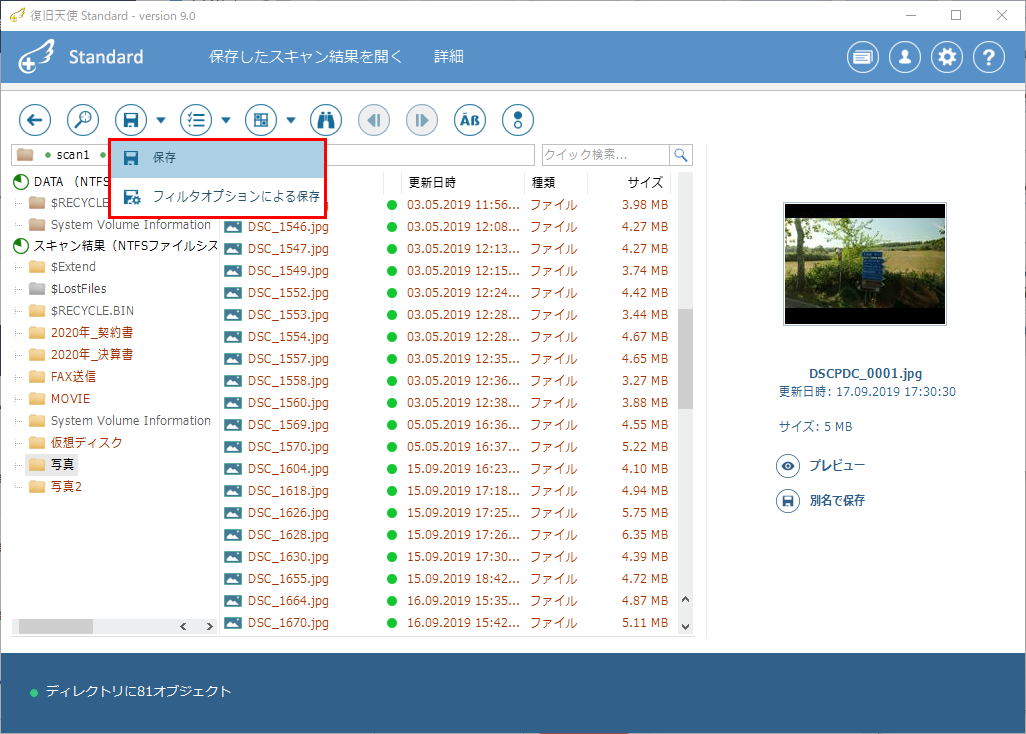Click file list scroll down arrow

[685, 627]
